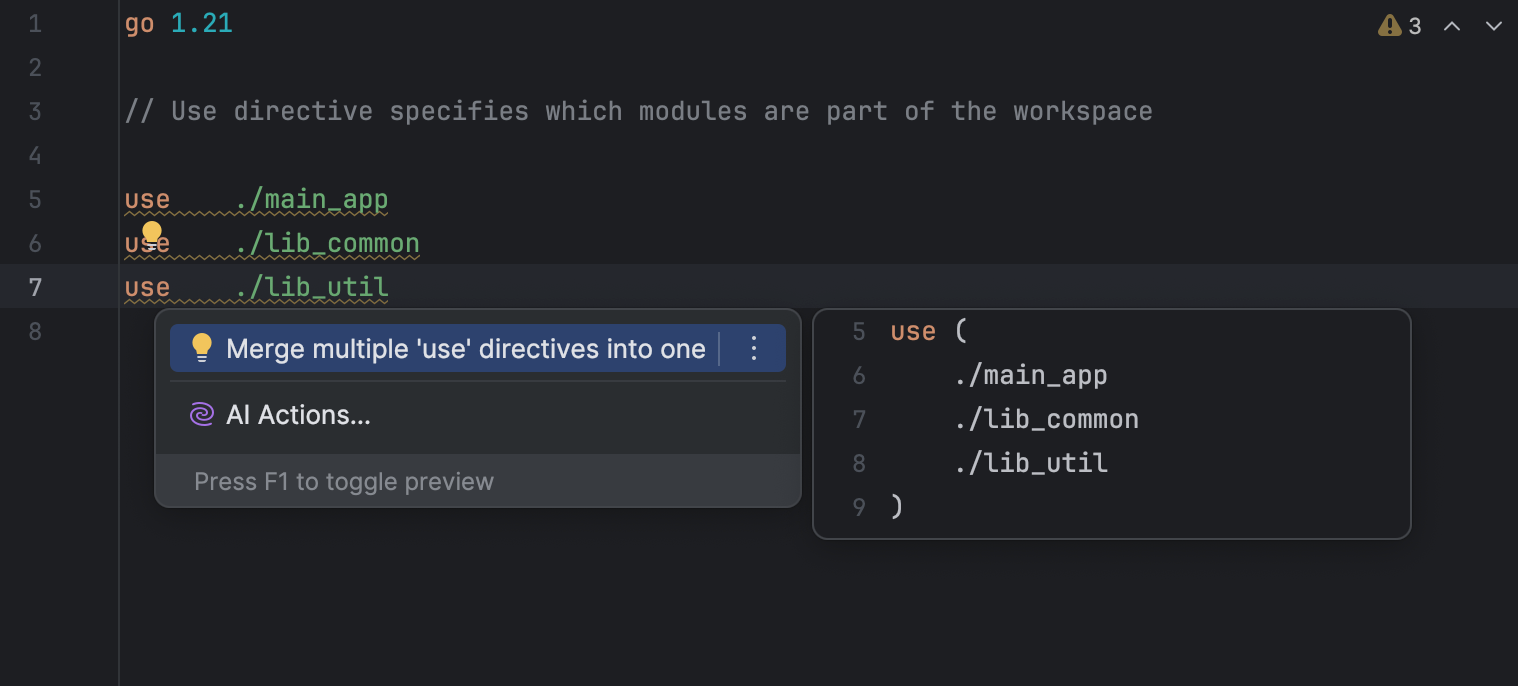This screenshot has width=1518, height=686.
Task: Click the up arrow for previous problem
Action: click(x=1451, y=26)
